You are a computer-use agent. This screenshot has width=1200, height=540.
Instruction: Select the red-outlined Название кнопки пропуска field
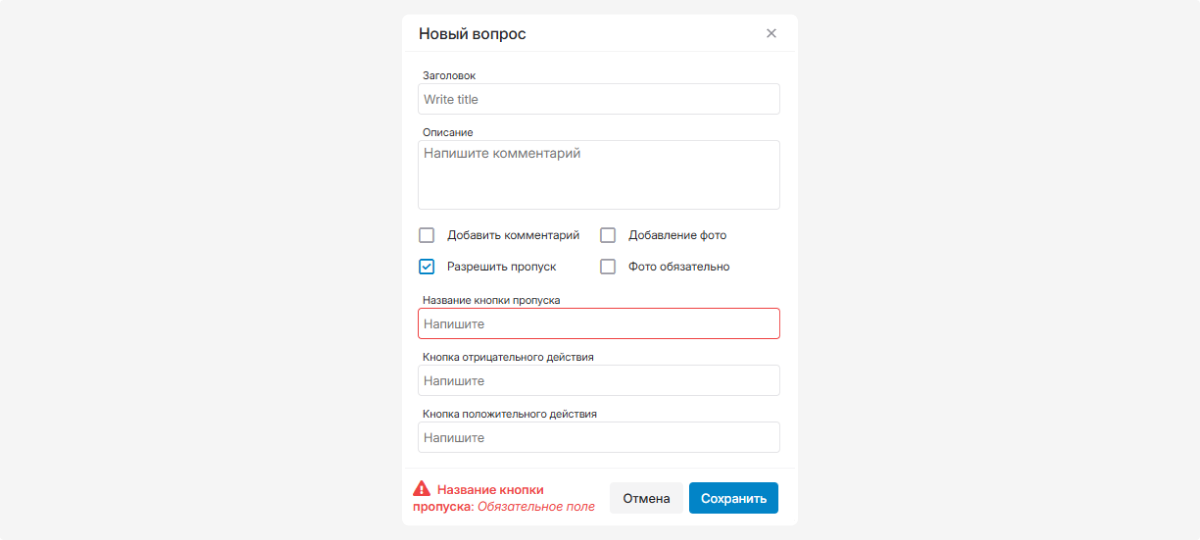[599, 324]
